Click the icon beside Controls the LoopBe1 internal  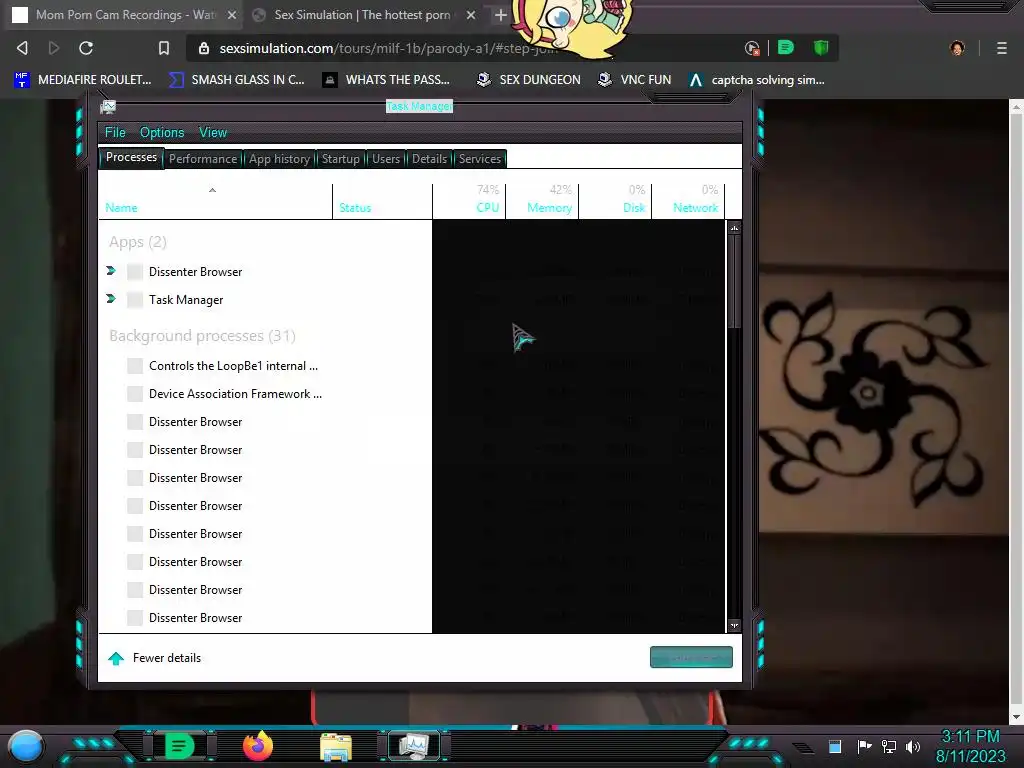pyautogui.click(x=135, y=366)
